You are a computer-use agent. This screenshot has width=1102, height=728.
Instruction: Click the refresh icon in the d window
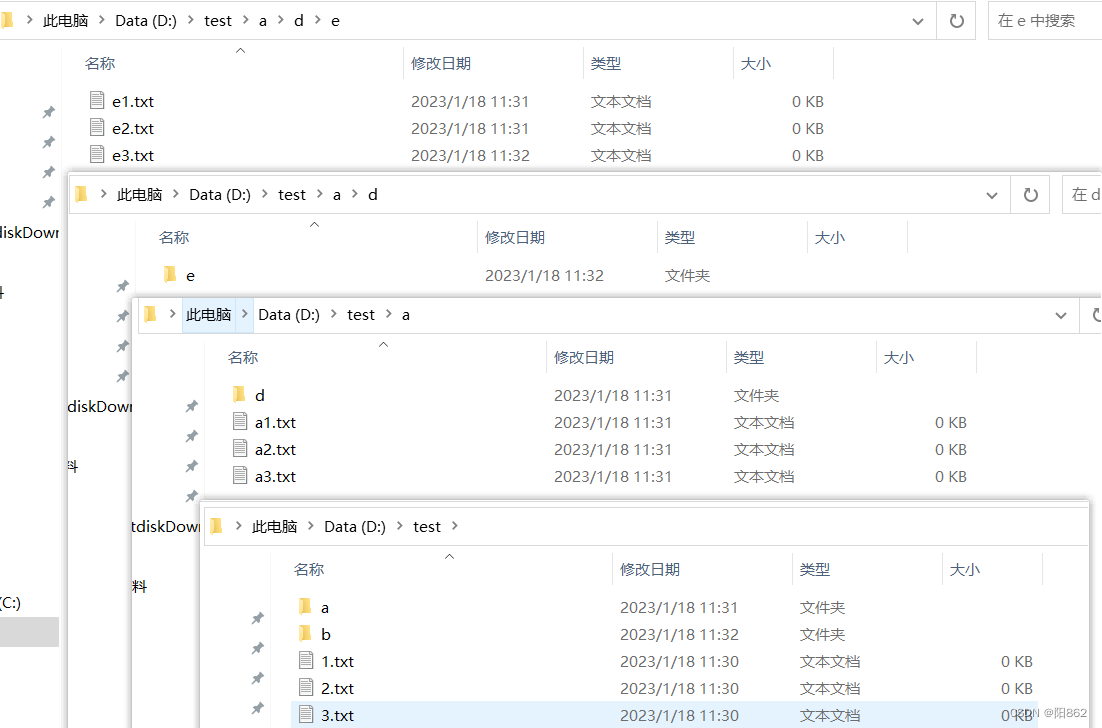coord(1030,194)
